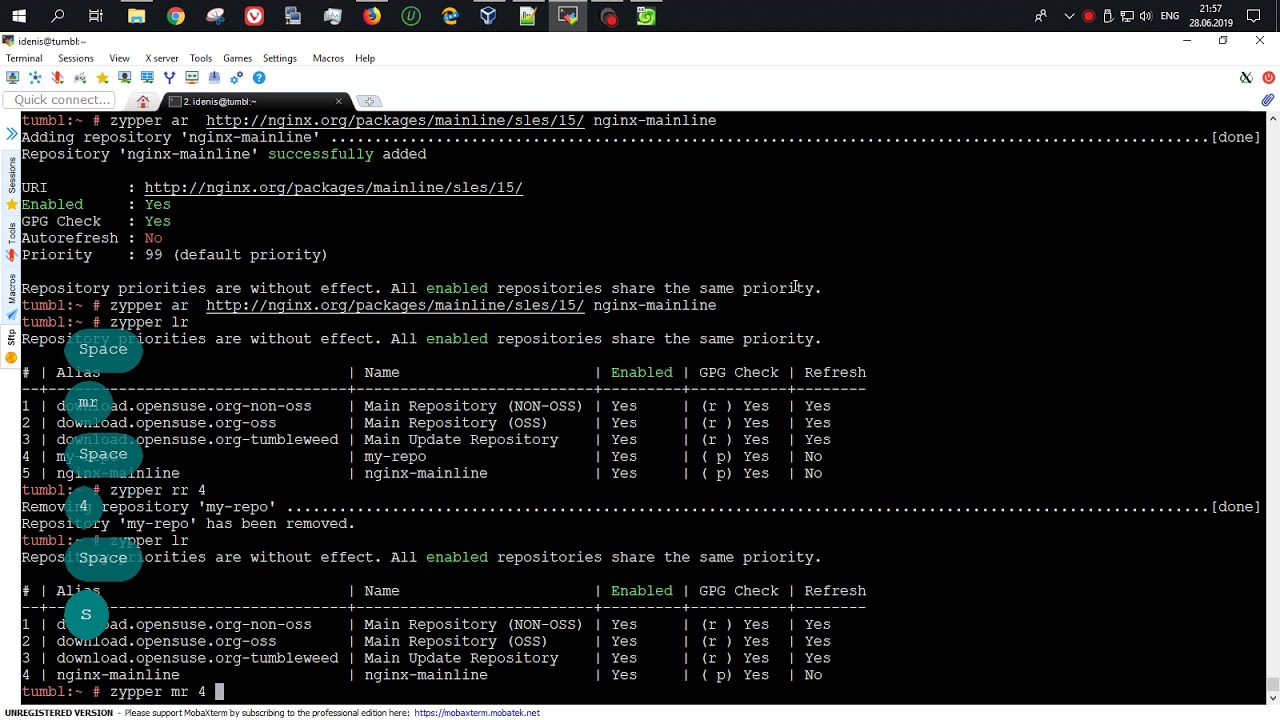Image resolution: width=1280 pixels, height=720 pixels.
Task: Open the mobaxterm.mobatek.net link in status bar
Action: click(x=477, y=713)
